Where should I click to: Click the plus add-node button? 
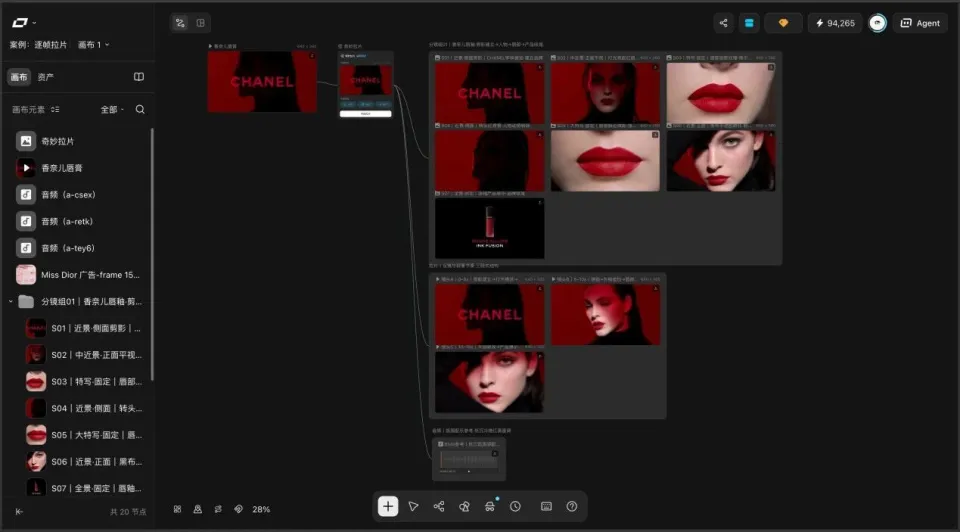[x=388, y=506]
